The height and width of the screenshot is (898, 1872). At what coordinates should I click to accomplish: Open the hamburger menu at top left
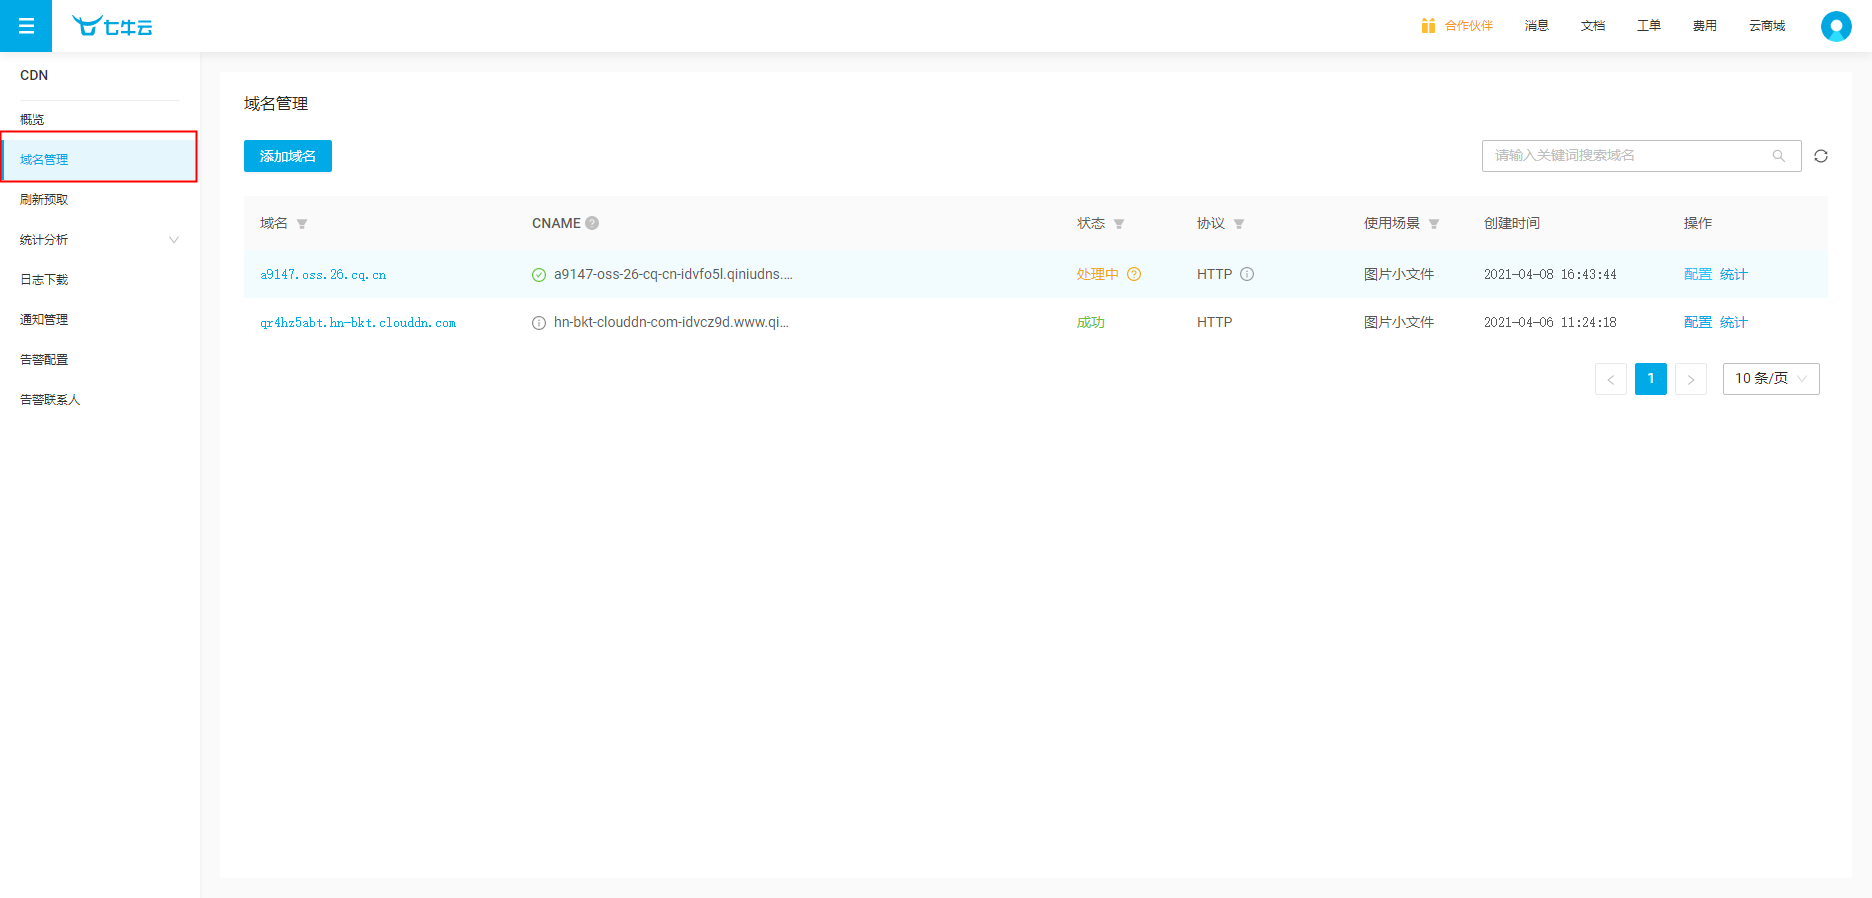tap(26, 26)
